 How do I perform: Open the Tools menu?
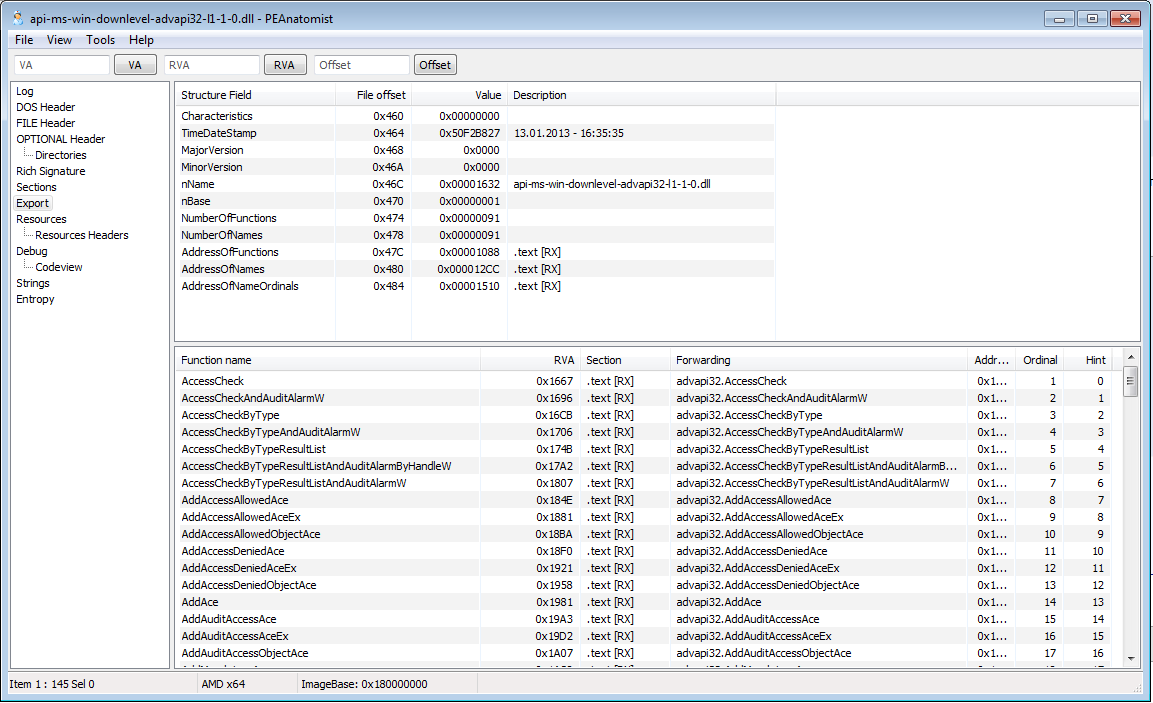100,40
